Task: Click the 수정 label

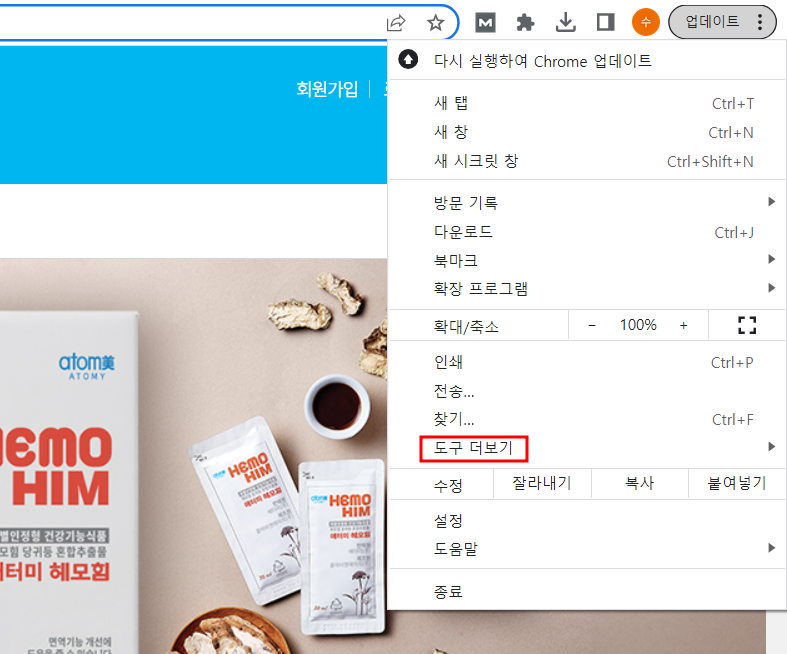Action: click(x=448, y=485)
